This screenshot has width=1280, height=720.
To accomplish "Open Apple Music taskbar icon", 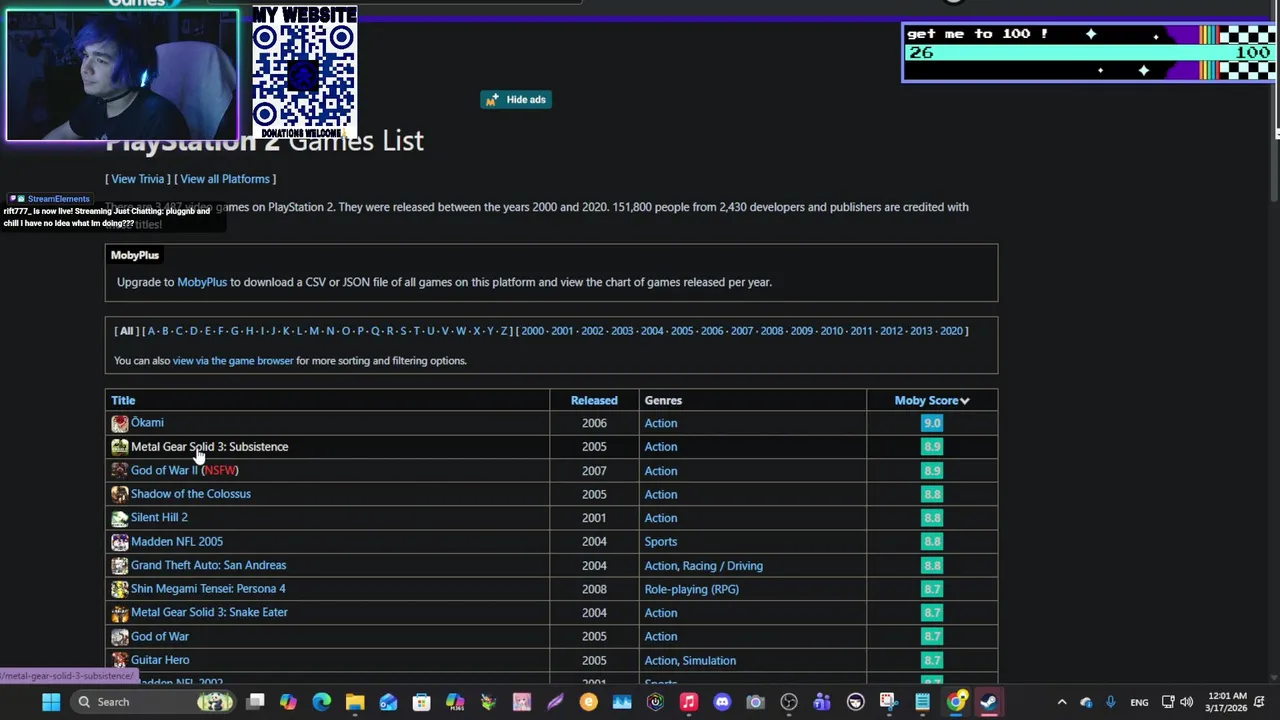I will click(688, 702).
